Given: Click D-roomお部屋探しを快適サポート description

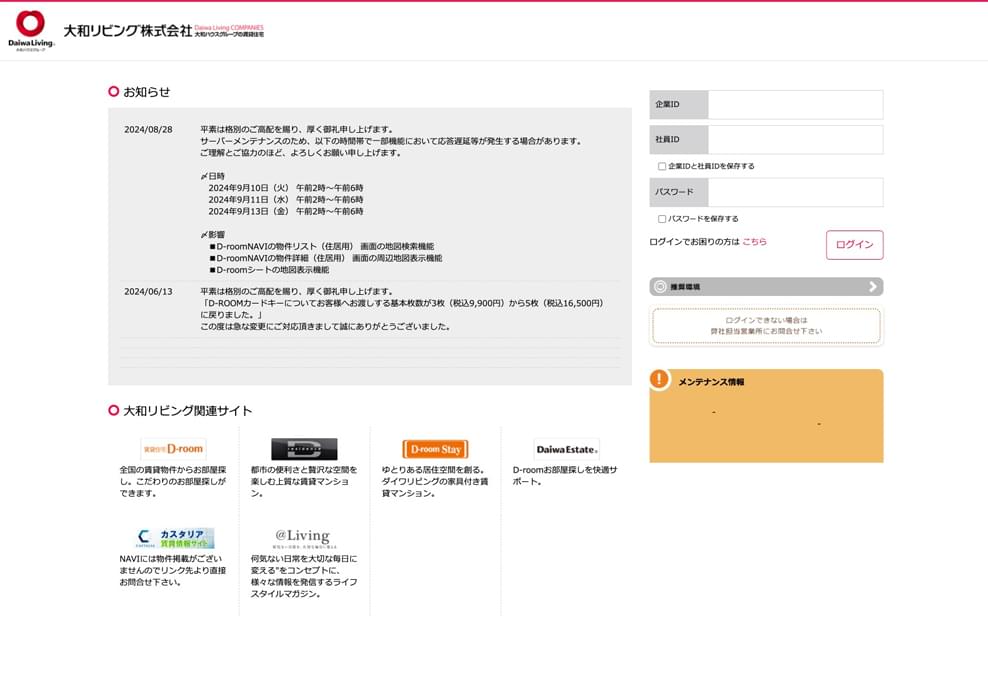Looking at the screenshot, I should pyautogui.click(x=565, y=476).
